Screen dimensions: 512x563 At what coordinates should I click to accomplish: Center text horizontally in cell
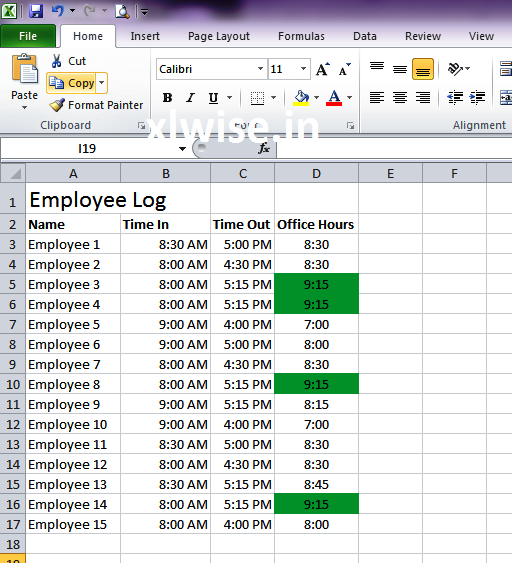pos(400,97)
